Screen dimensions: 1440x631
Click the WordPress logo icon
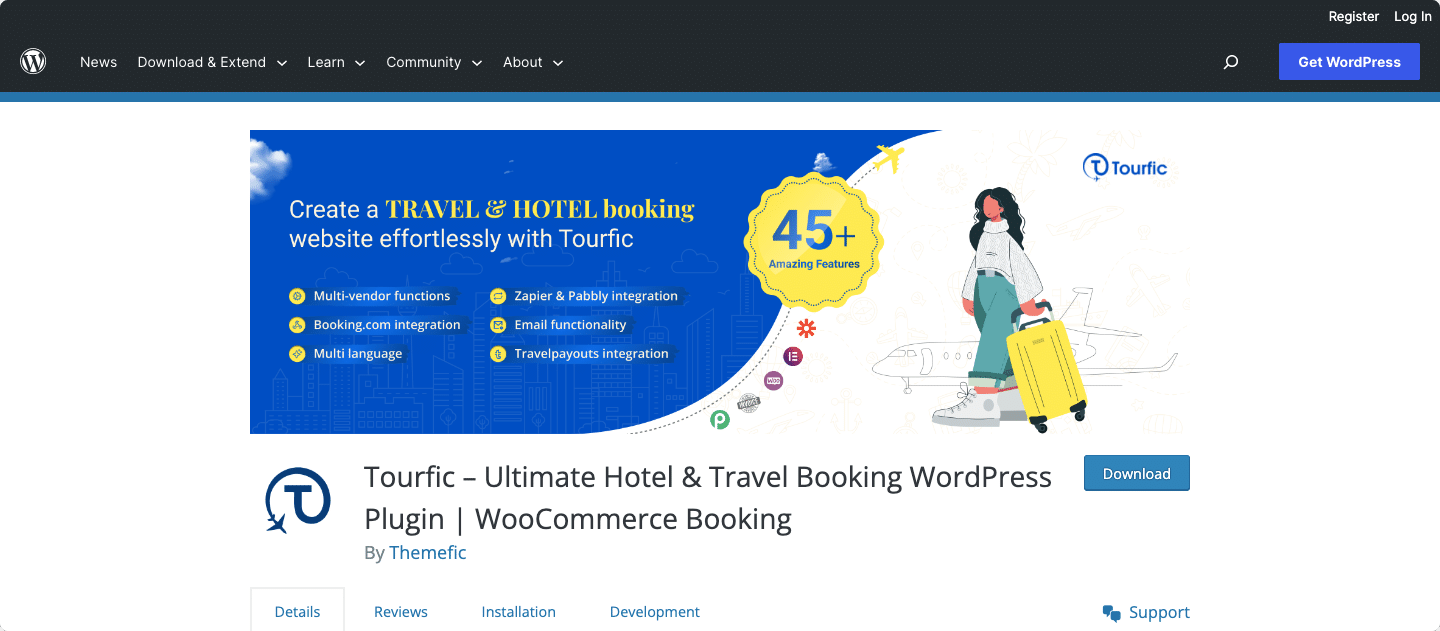(33, 62)
